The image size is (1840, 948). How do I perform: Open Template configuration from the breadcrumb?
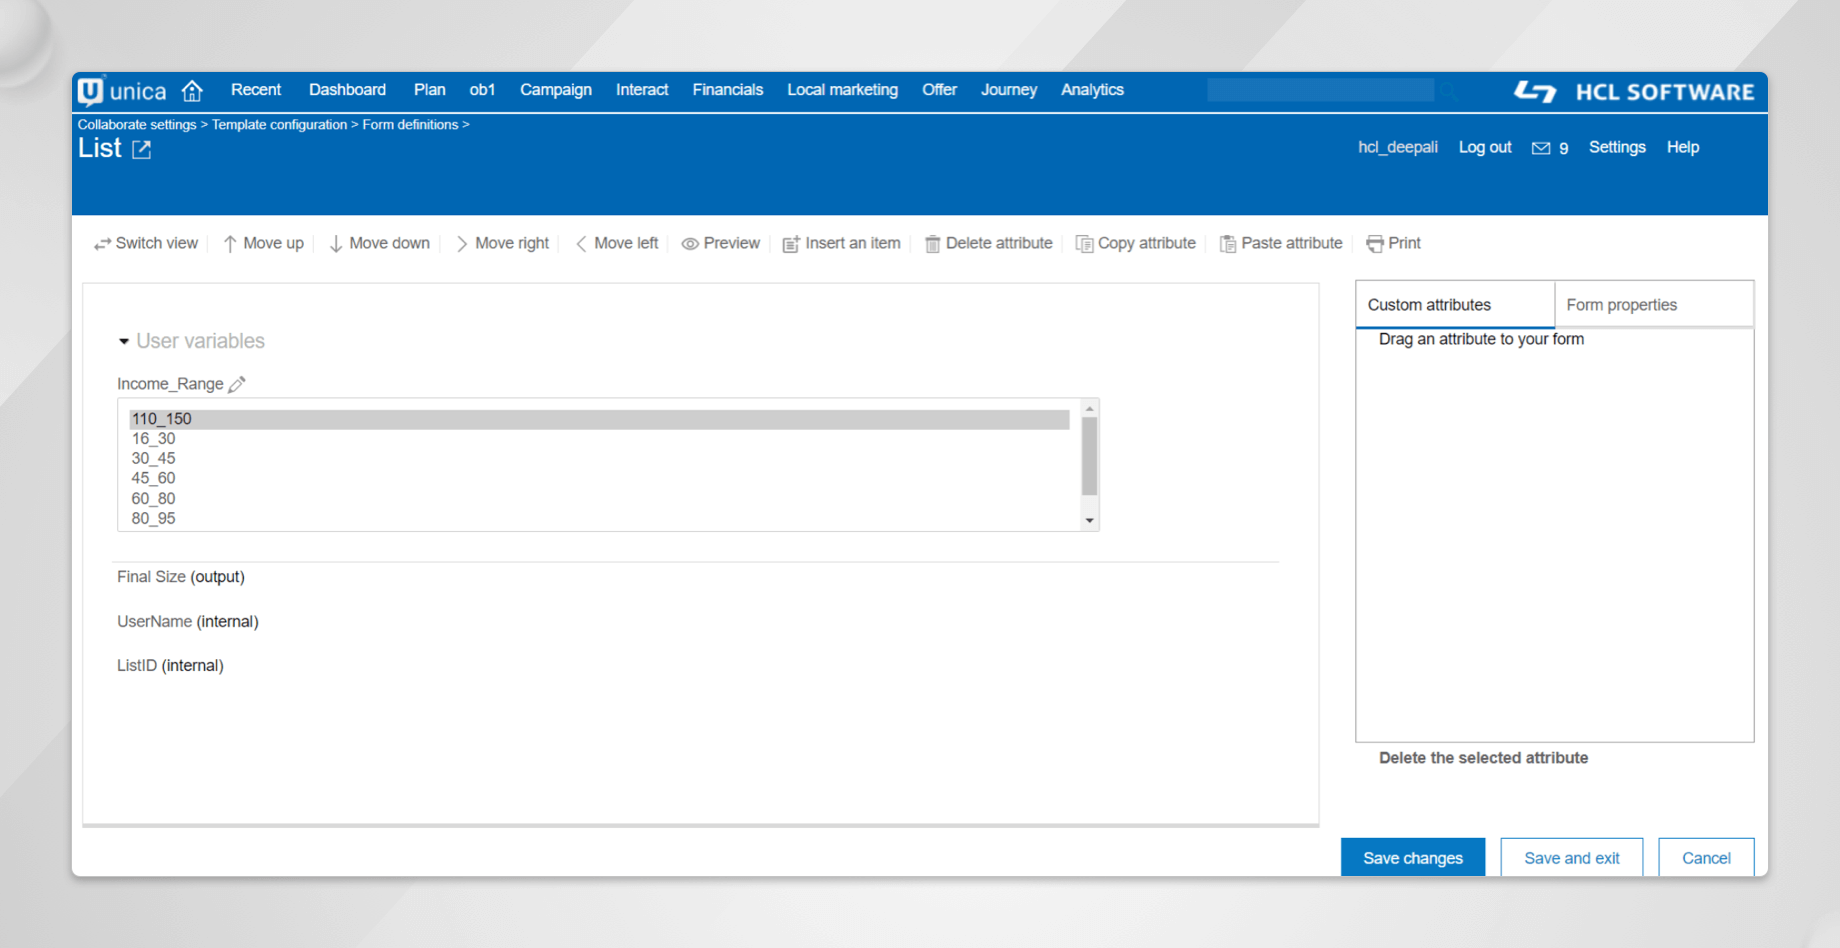(x=279, y=124)
